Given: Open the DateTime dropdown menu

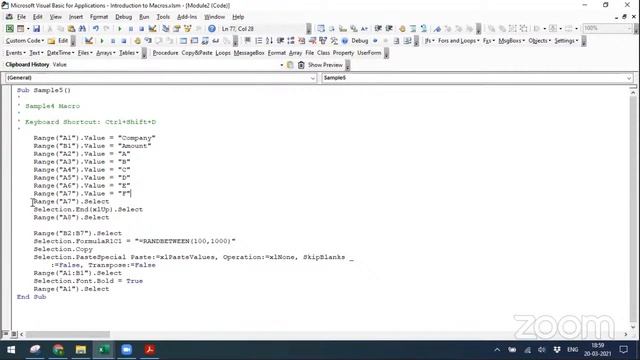Looking at the screenshot, I should (x=60, y=53).
